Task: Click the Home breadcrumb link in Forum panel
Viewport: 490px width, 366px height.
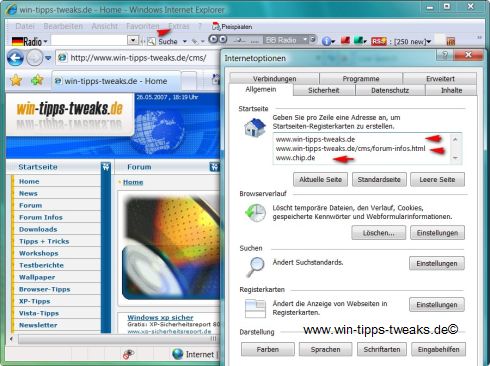Action: point(133,182)
